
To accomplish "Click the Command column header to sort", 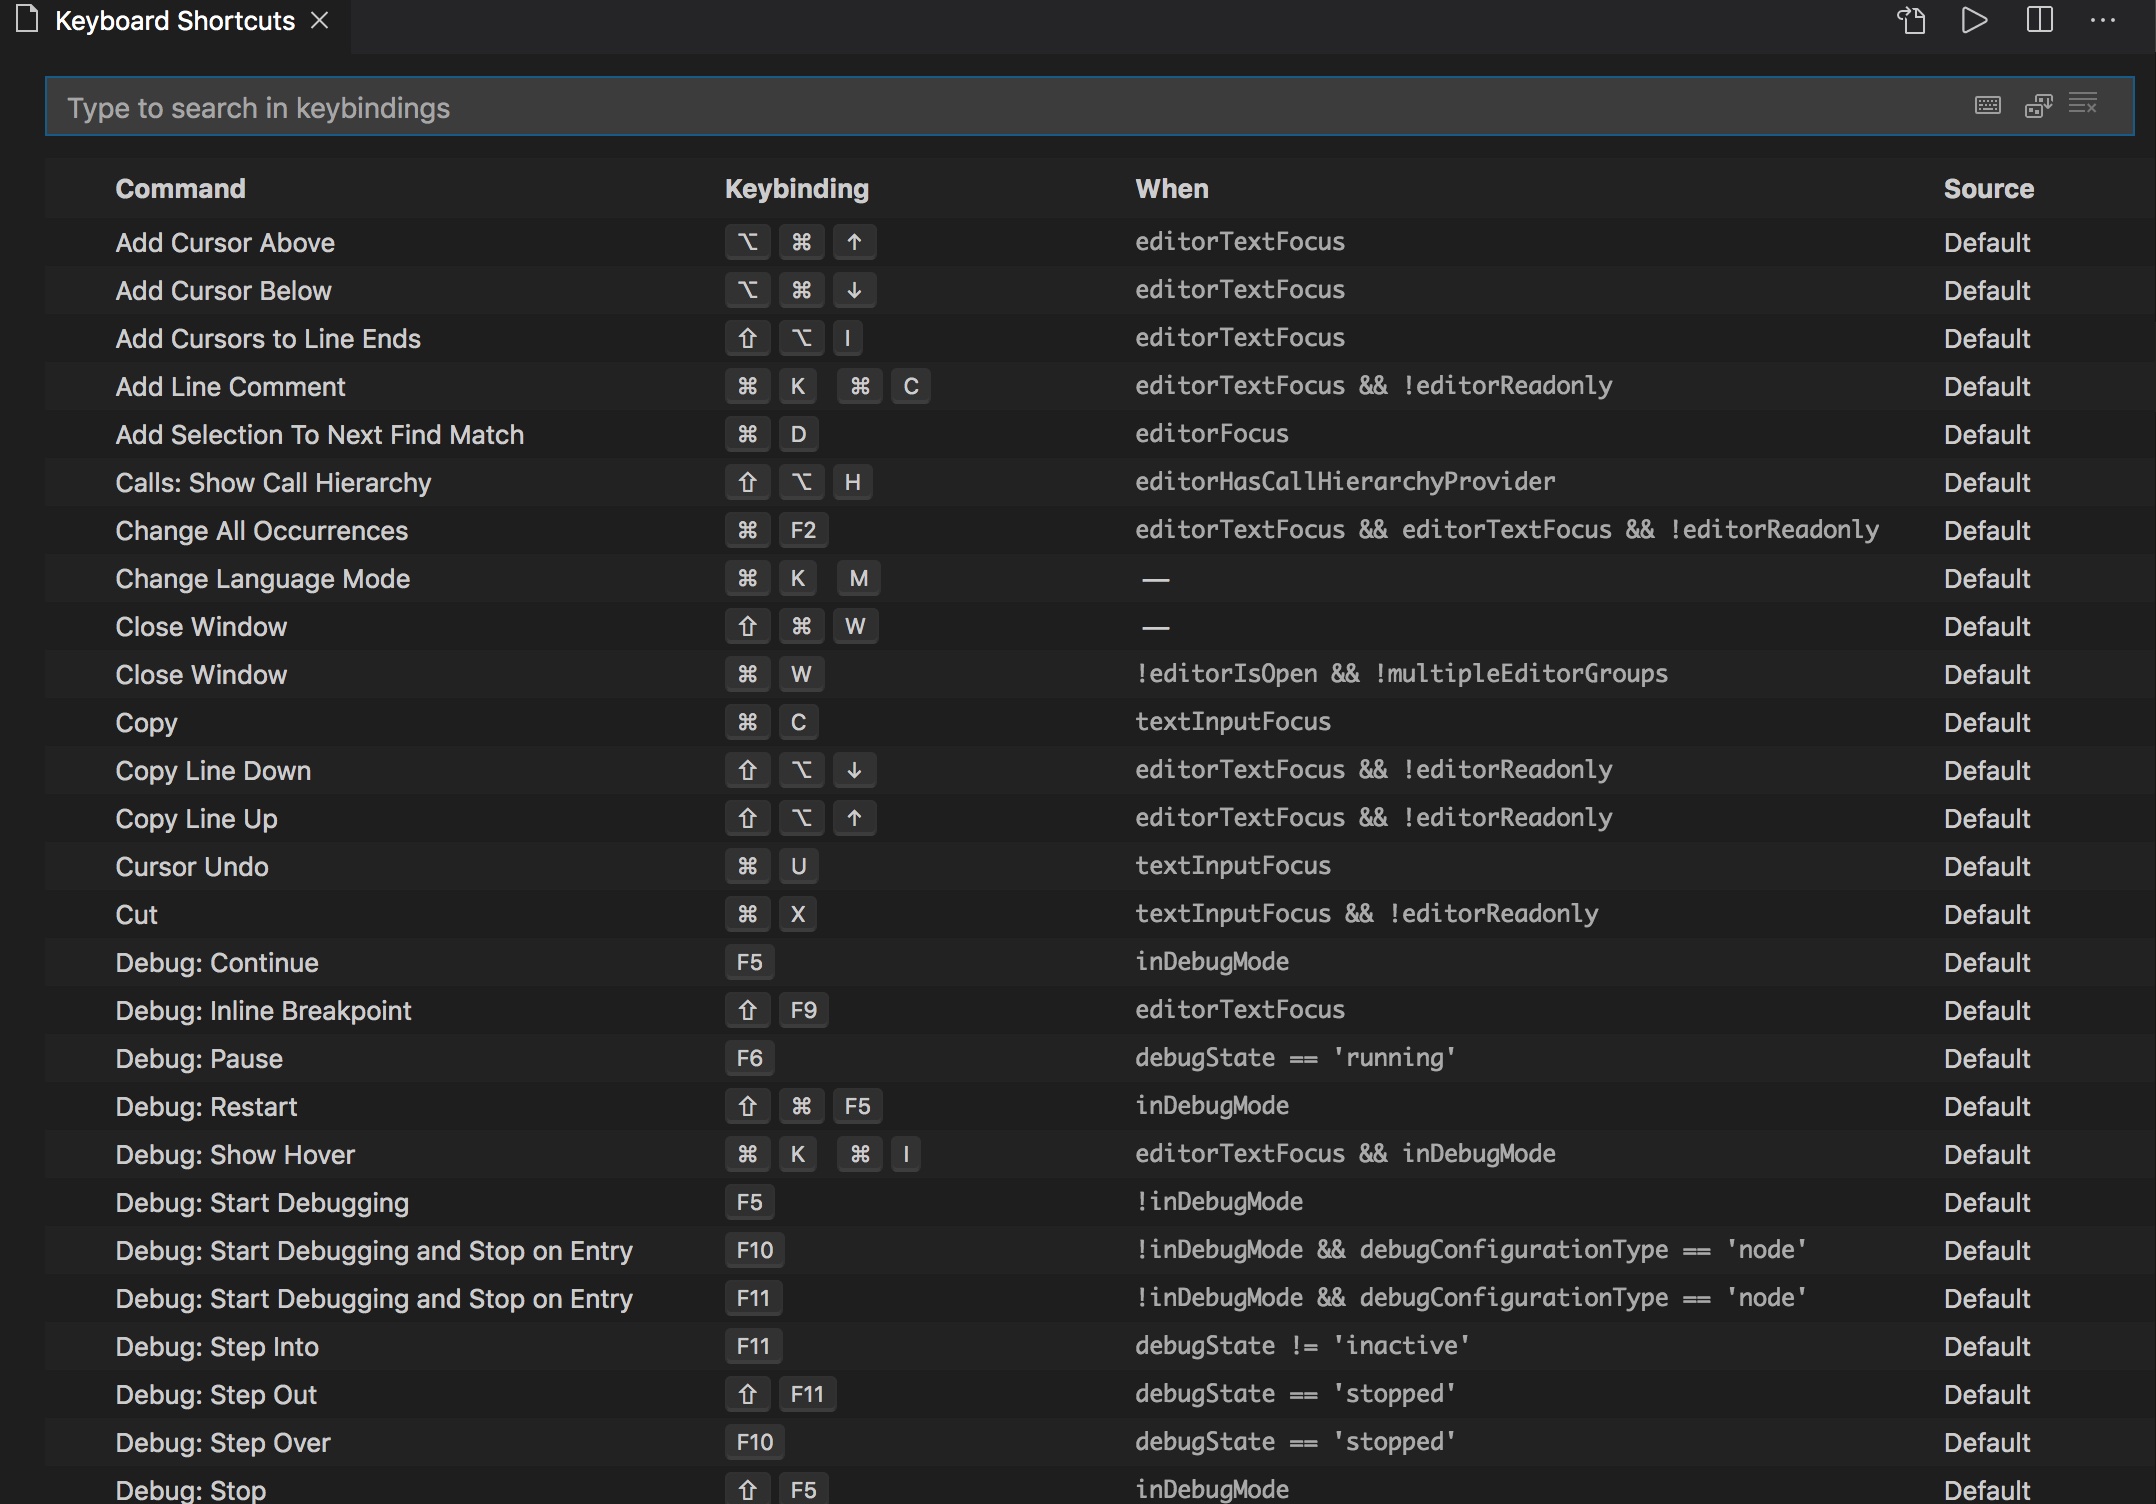I will tap(180, 187).
